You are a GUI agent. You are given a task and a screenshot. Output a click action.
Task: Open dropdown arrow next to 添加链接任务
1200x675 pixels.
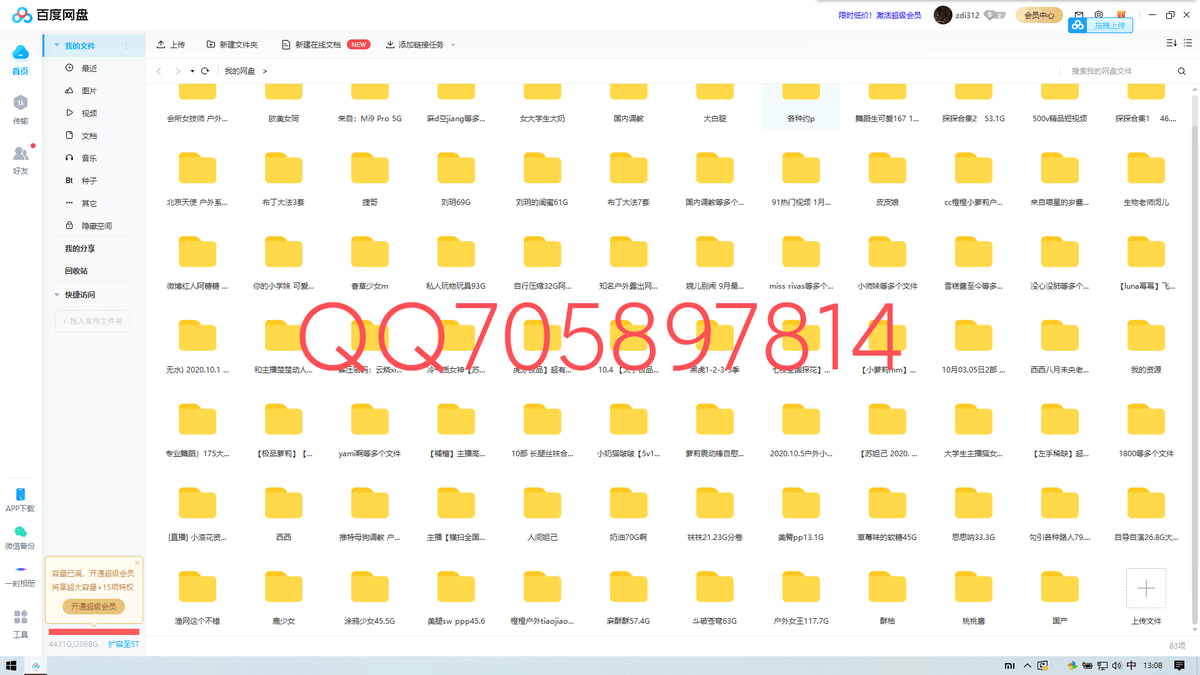point(453,45)
